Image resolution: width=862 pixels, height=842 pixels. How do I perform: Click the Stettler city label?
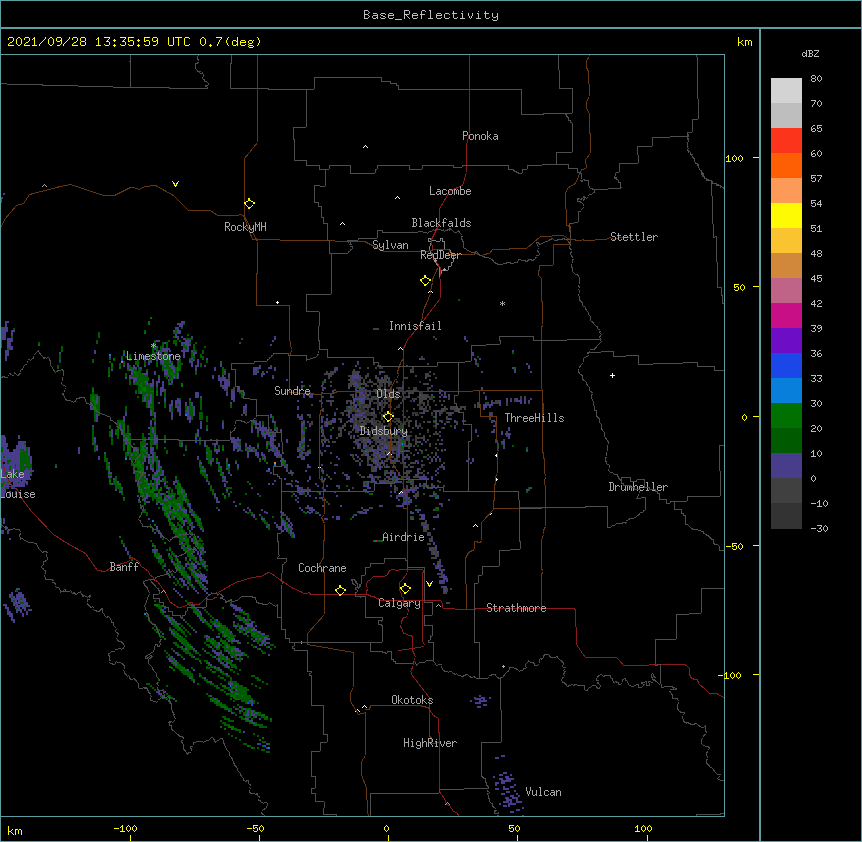[634, 237]
